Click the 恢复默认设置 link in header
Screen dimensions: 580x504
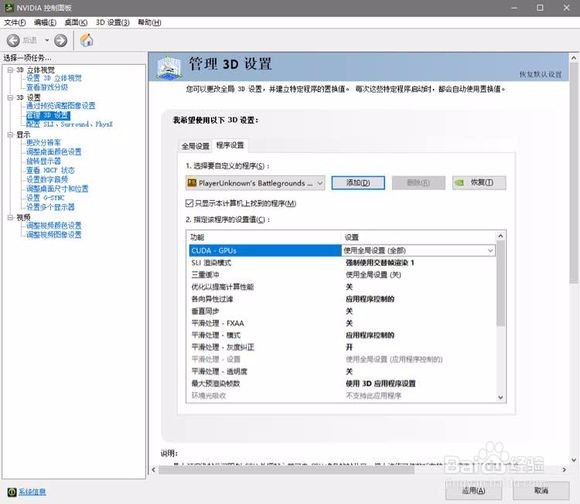tap(540, 74)
